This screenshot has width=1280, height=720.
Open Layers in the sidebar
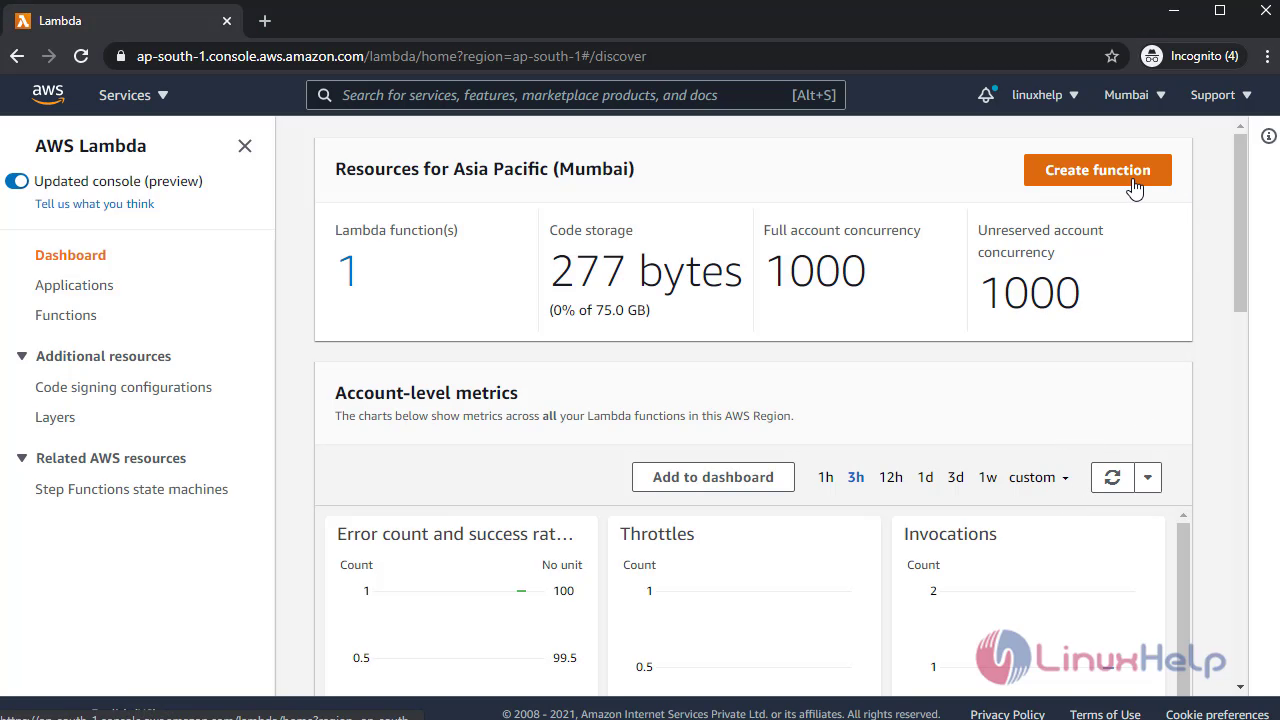(x=55, y=417)
